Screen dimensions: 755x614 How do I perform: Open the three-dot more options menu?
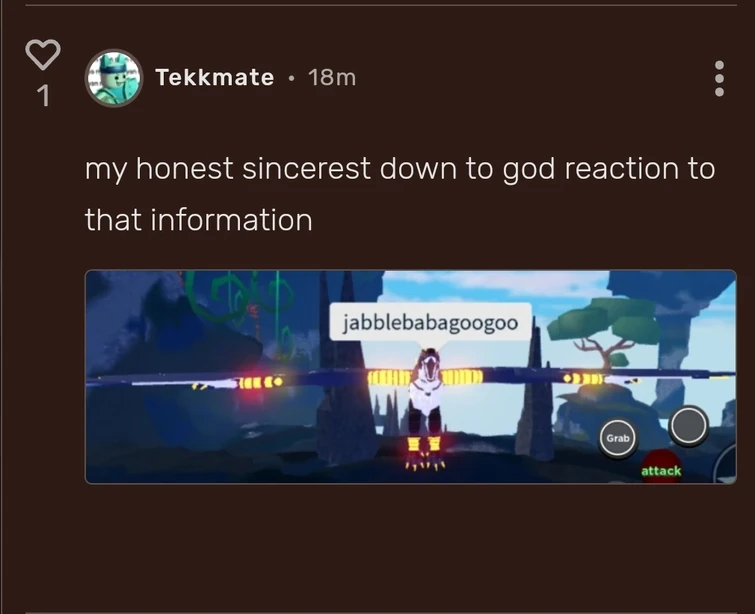pyautogui.click(x=719, y=78)
